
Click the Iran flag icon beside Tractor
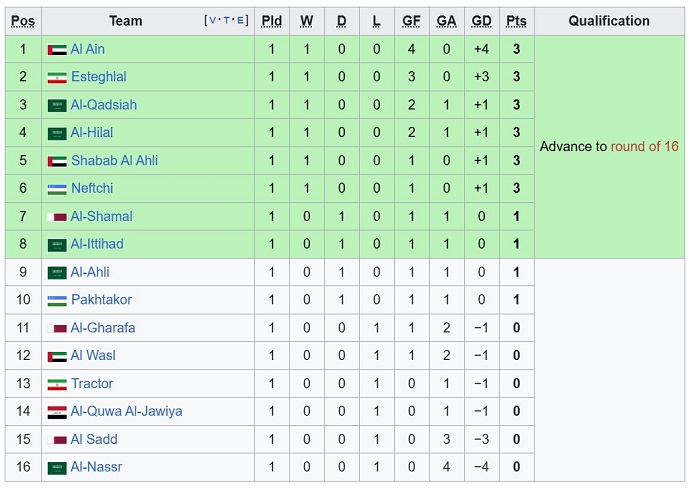coord(57,384)
